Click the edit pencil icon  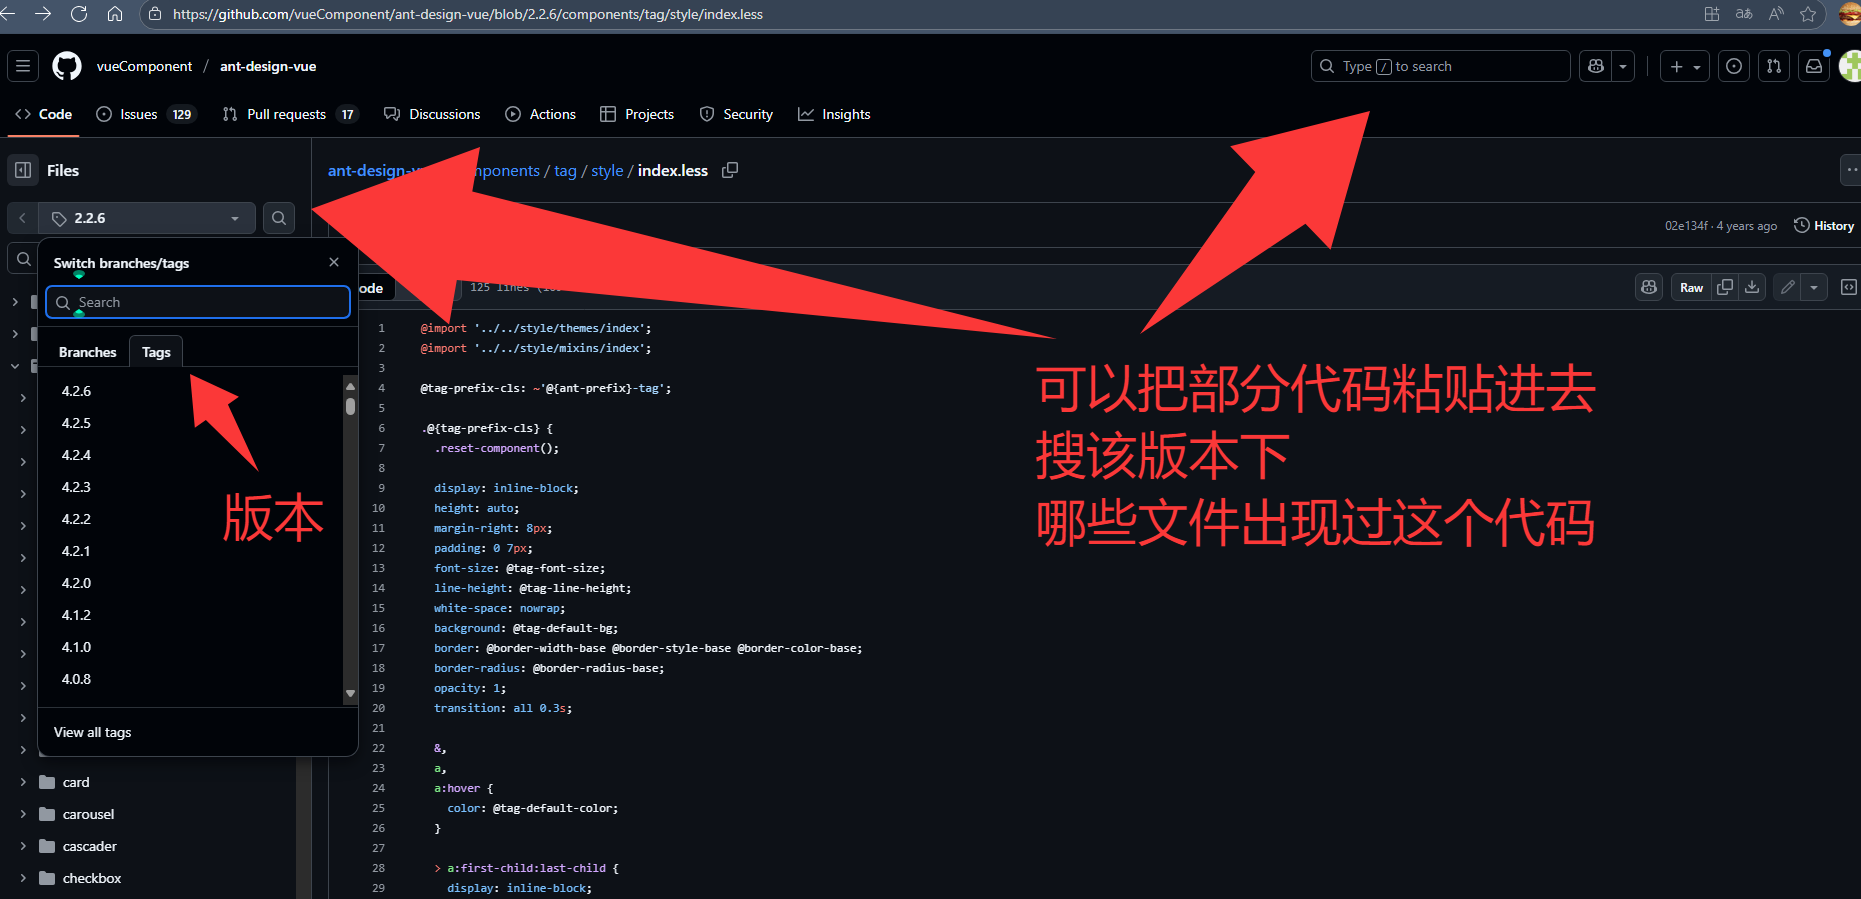coord(1787,287)
